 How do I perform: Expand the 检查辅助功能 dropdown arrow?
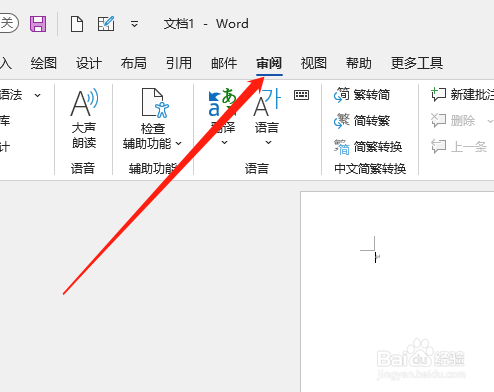coord(179,144)
